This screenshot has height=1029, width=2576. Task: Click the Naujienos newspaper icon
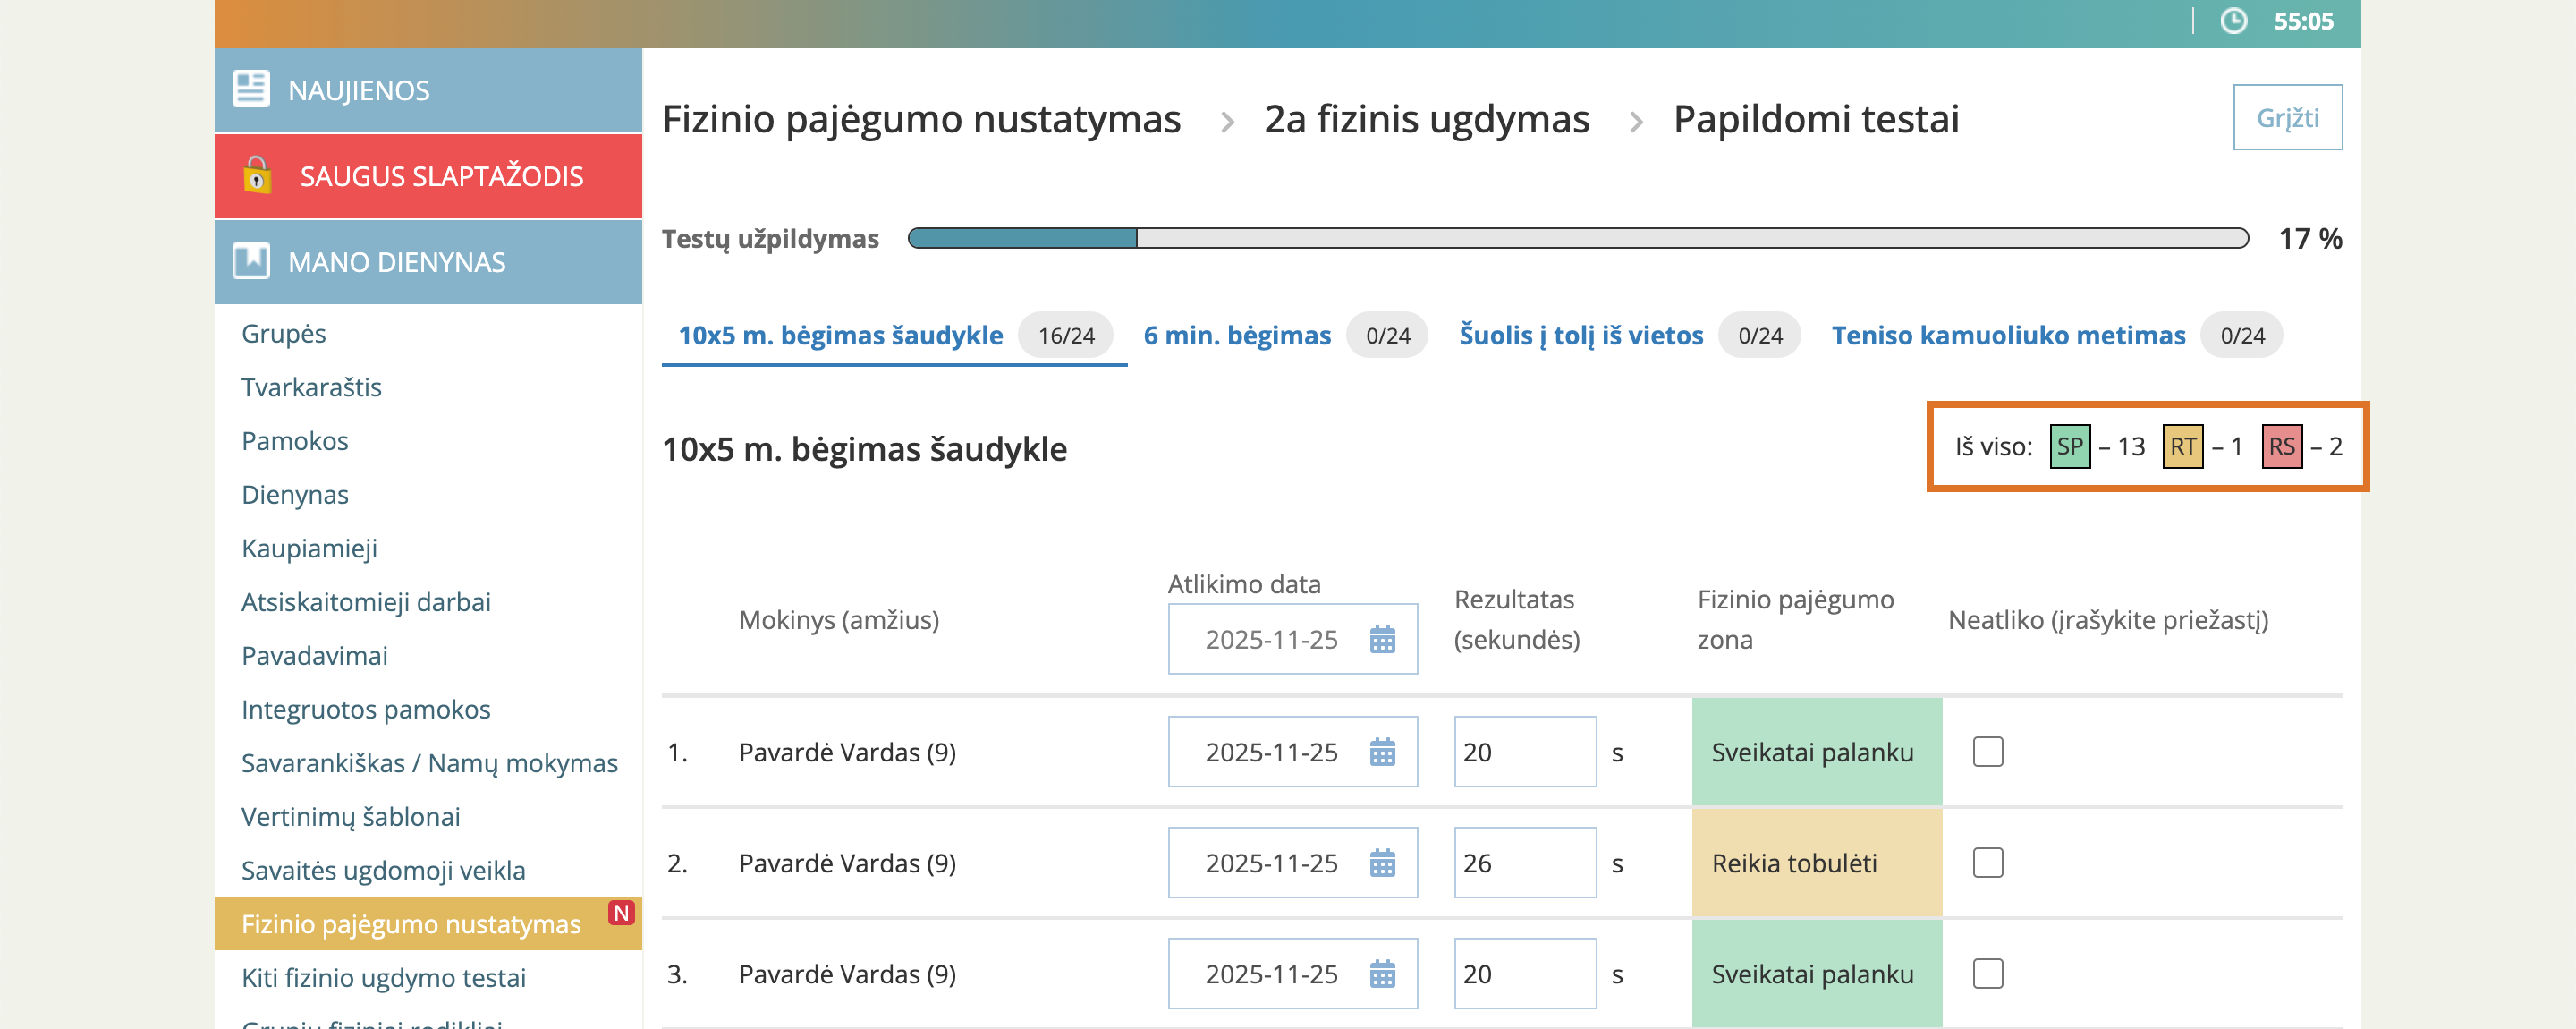(250, 89)
